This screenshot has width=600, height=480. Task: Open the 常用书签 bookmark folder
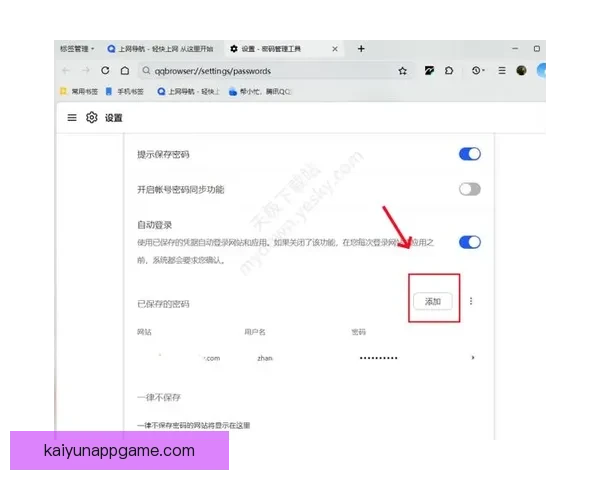tap(79, 91)
